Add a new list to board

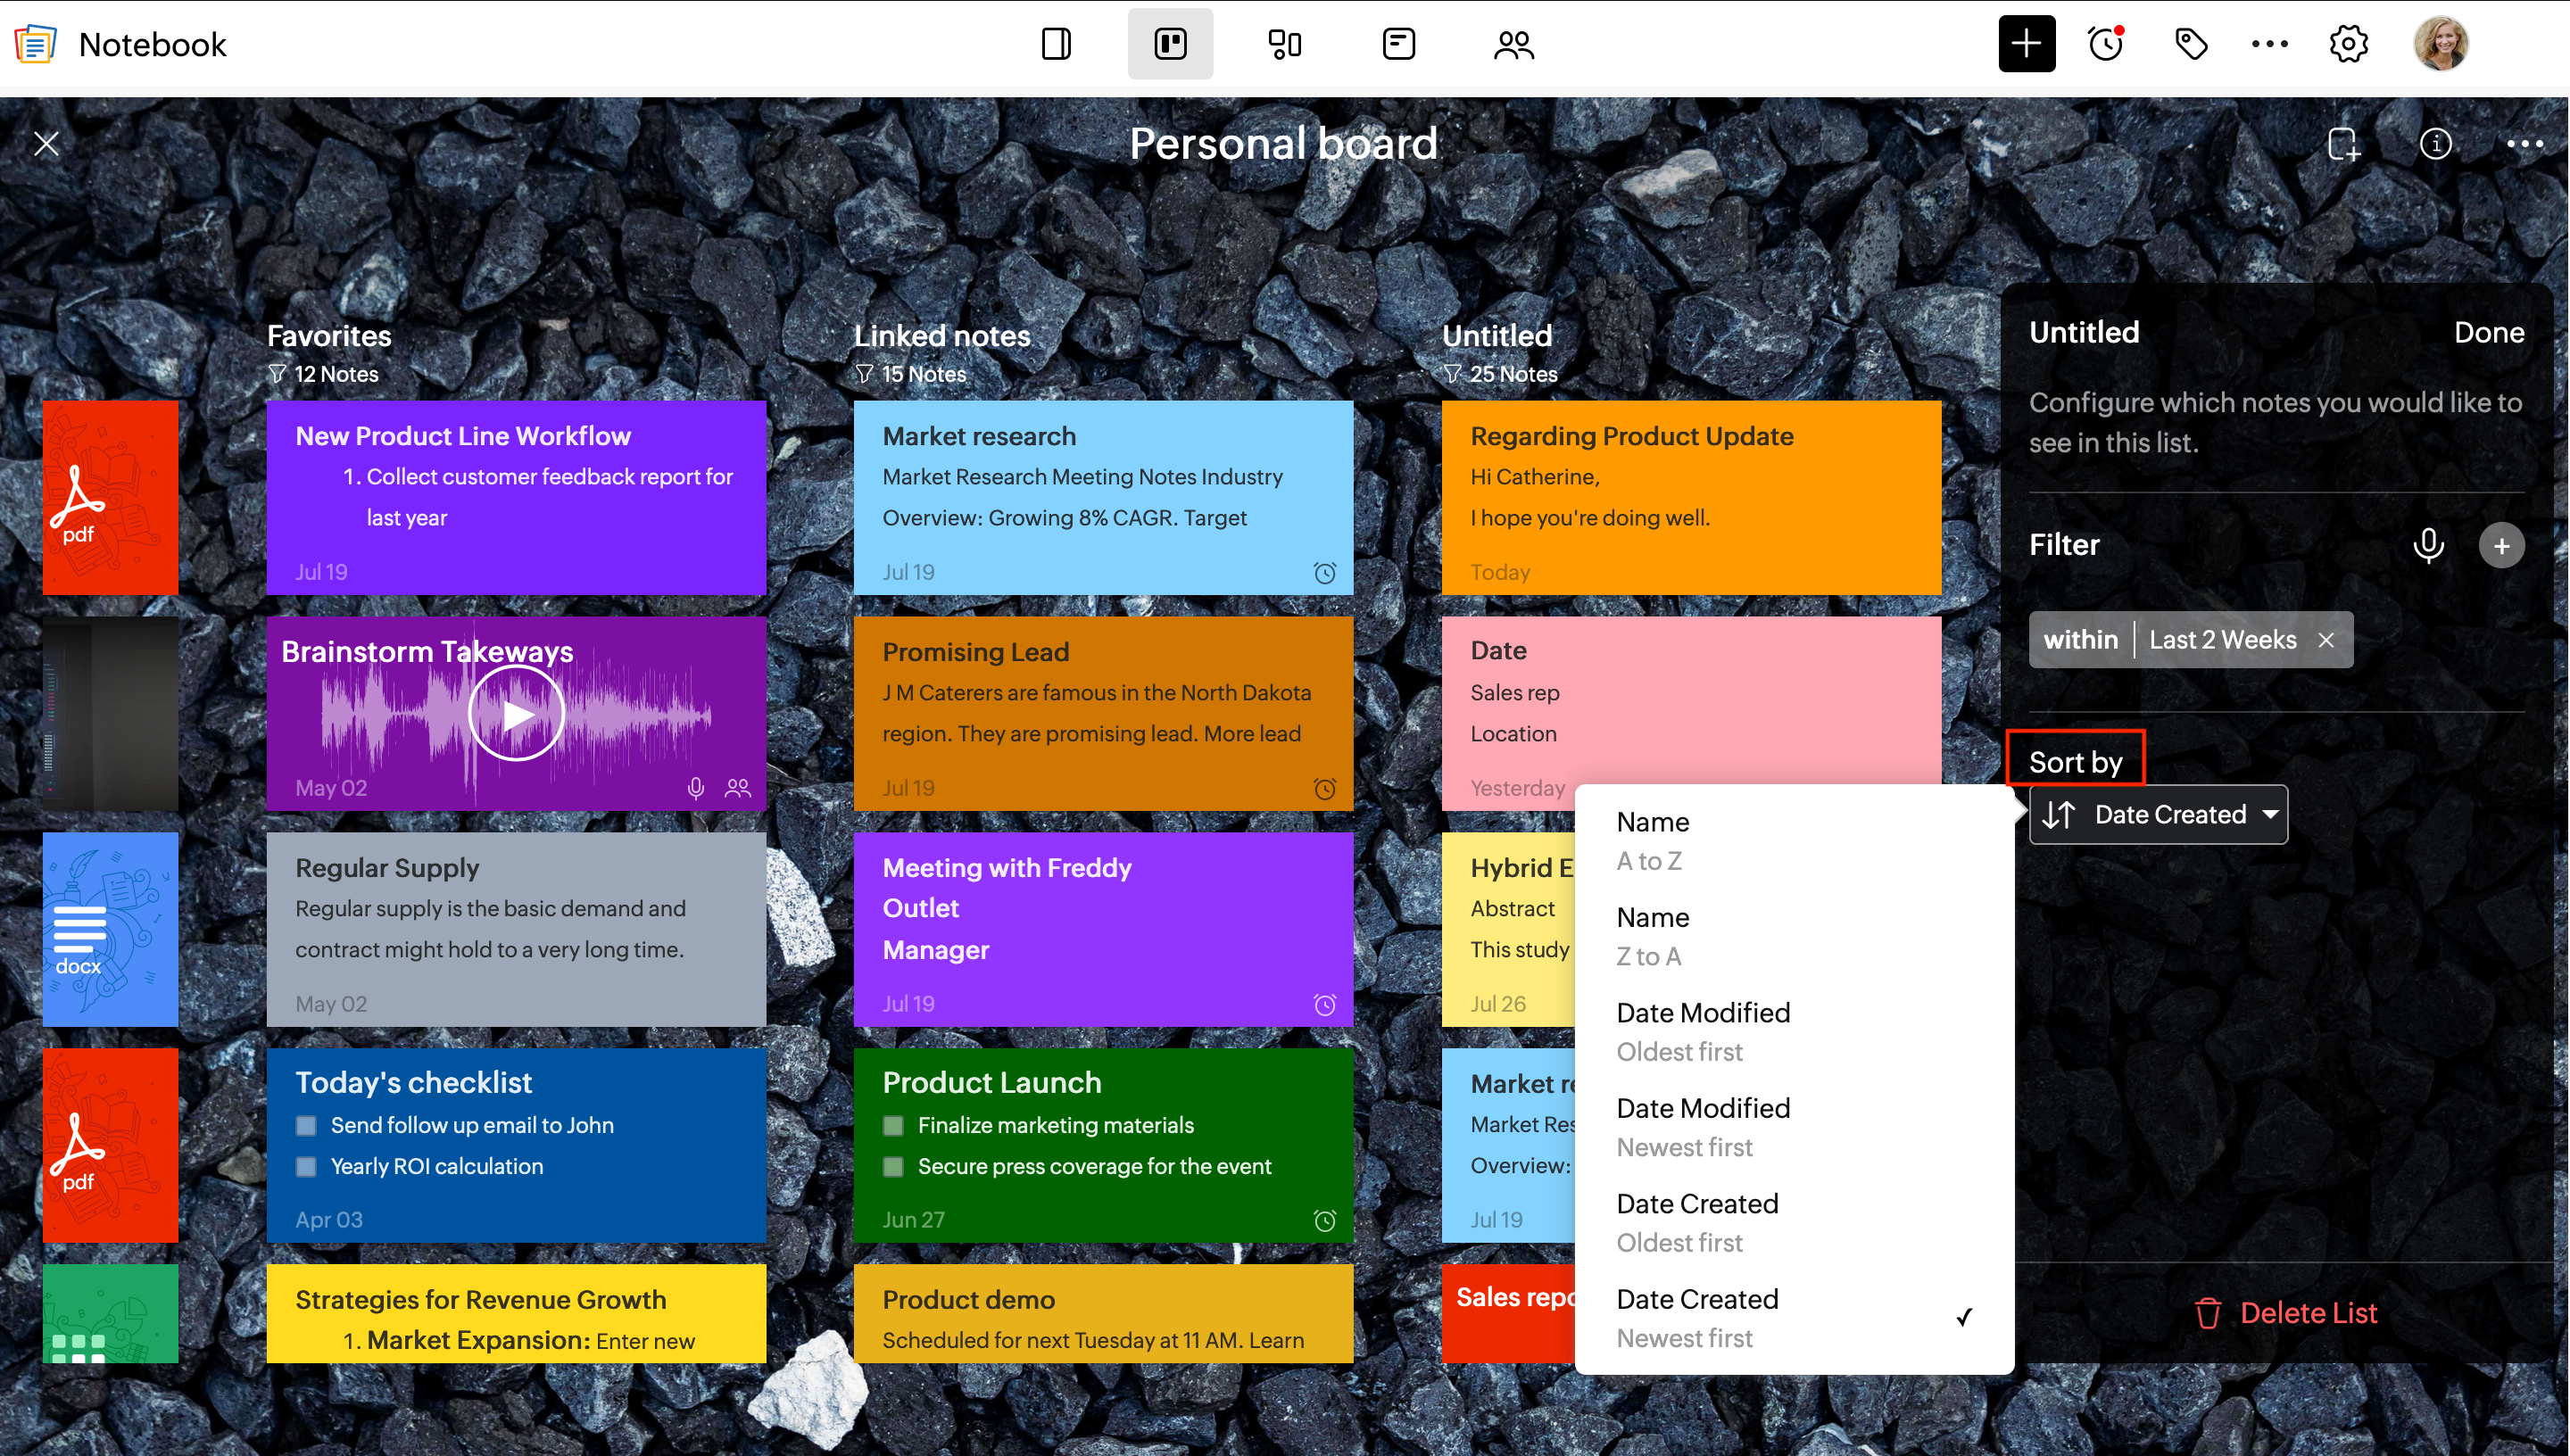(x=2343, y=144)
